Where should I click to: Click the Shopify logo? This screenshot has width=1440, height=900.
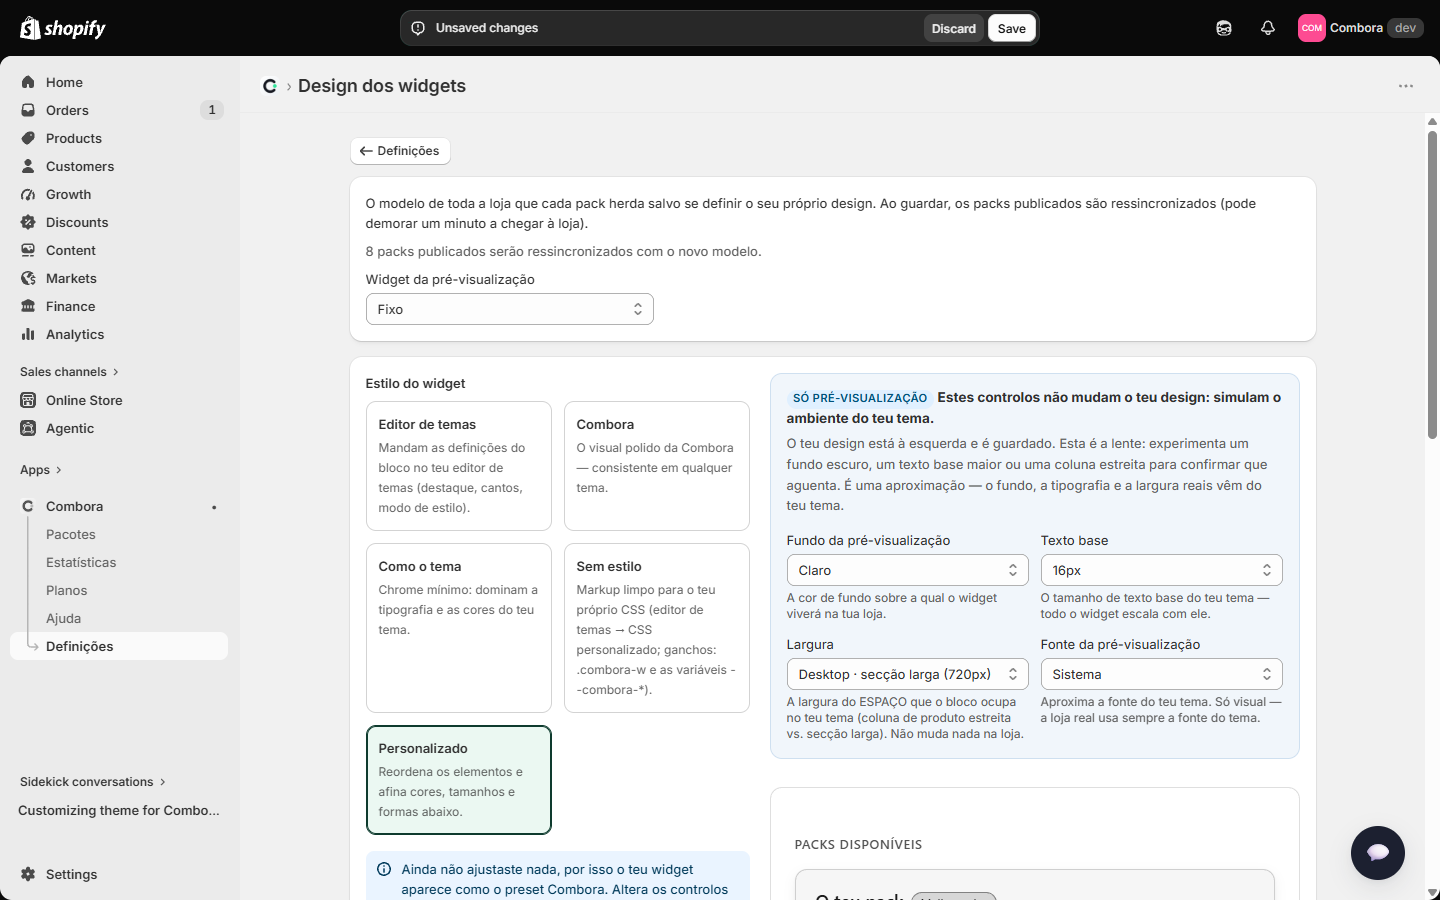tap(63, 28)
